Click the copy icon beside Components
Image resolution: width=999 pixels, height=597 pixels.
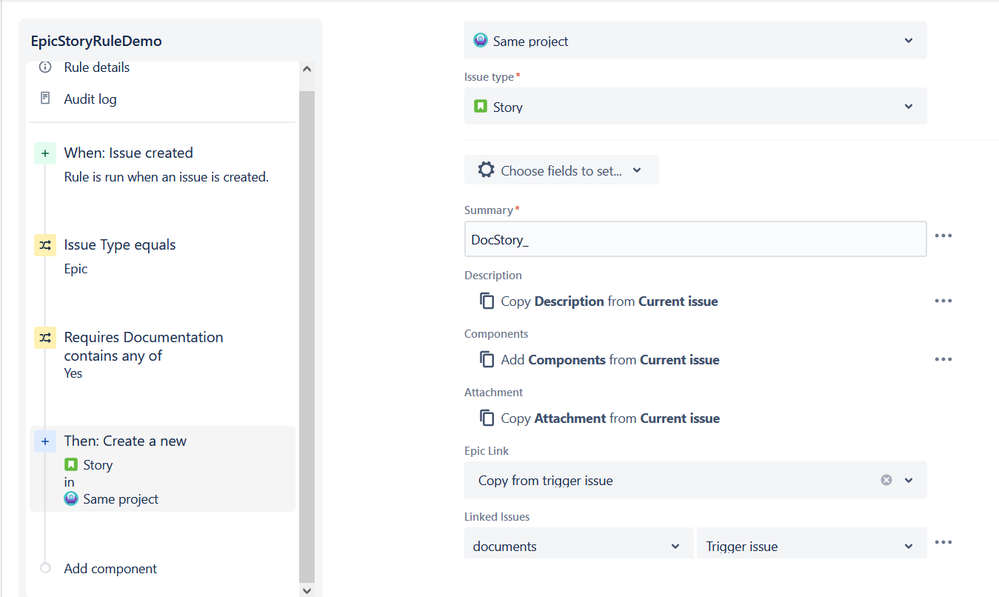click(487, 359)
